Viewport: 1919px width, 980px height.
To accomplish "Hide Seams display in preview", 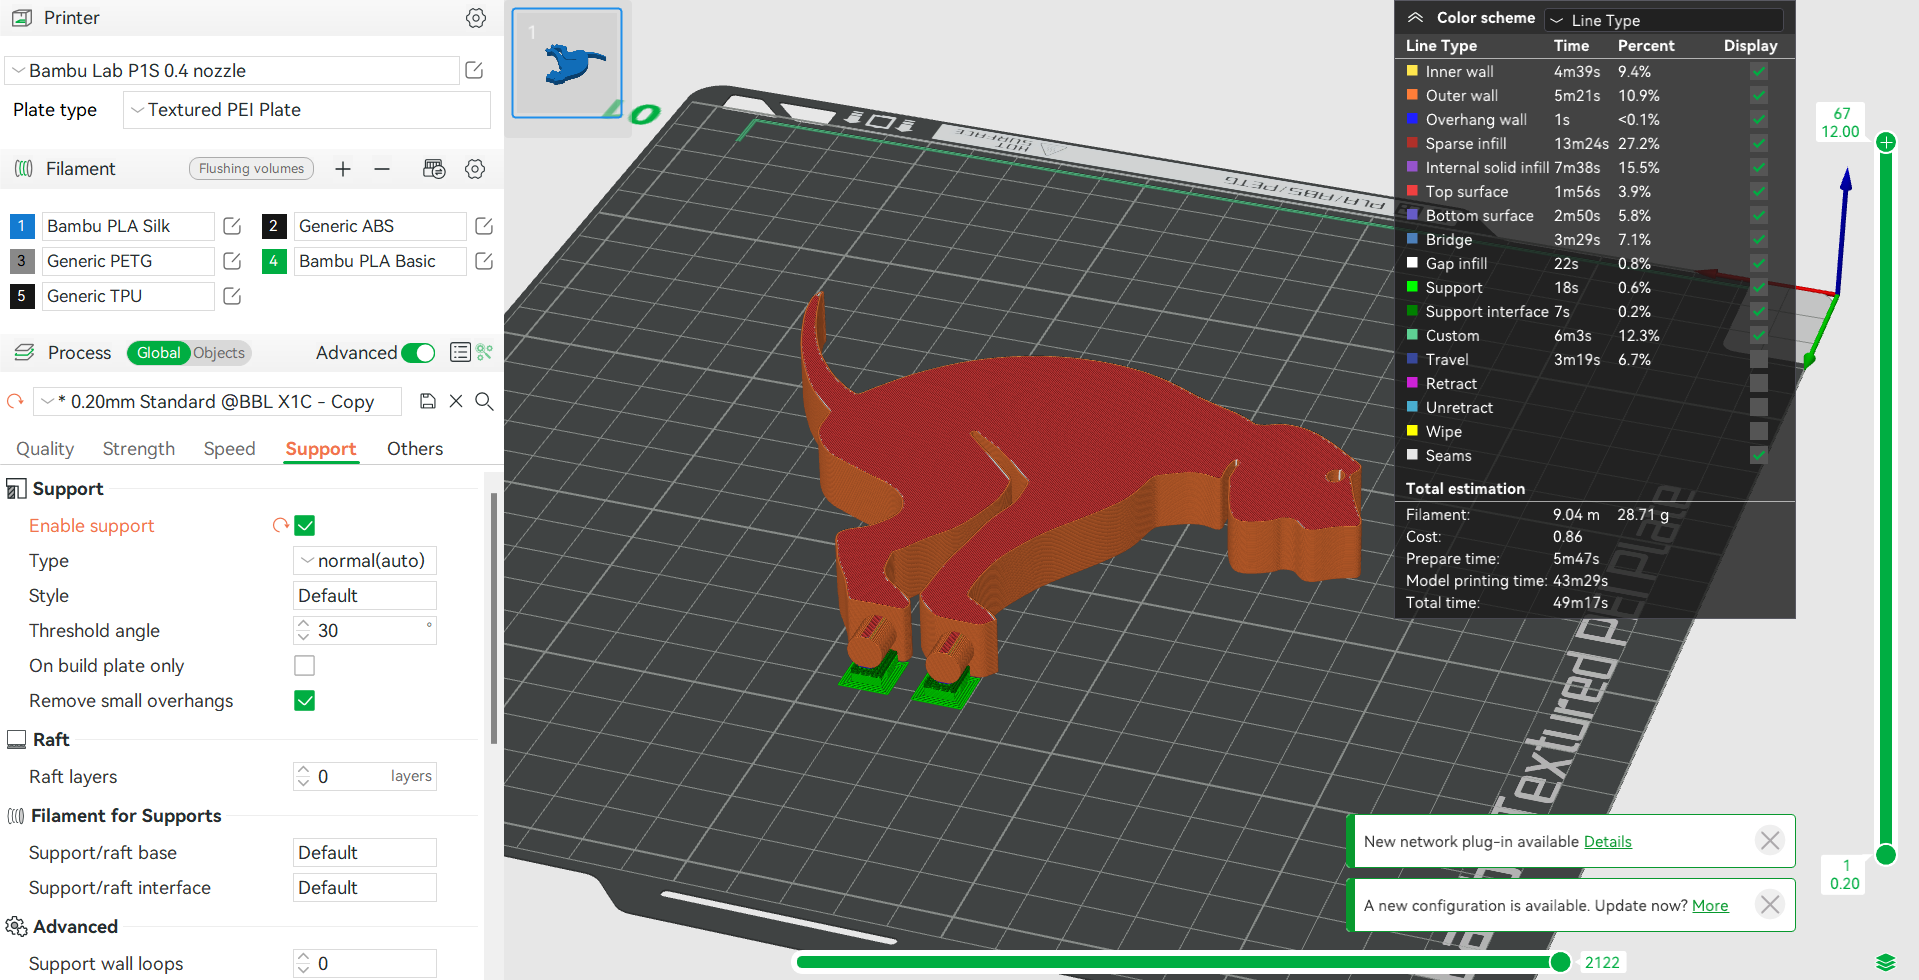I will 1759,456.
